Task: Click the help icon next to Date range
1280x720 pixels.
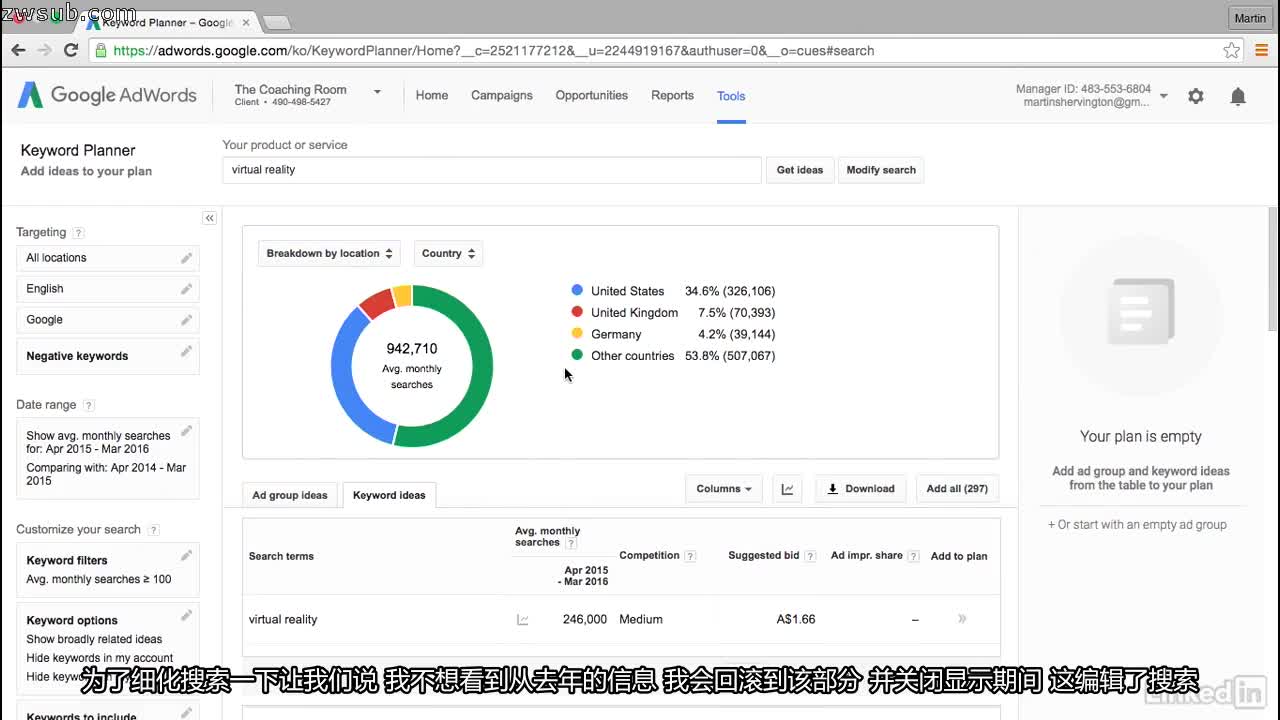Action: pos(89,405)
